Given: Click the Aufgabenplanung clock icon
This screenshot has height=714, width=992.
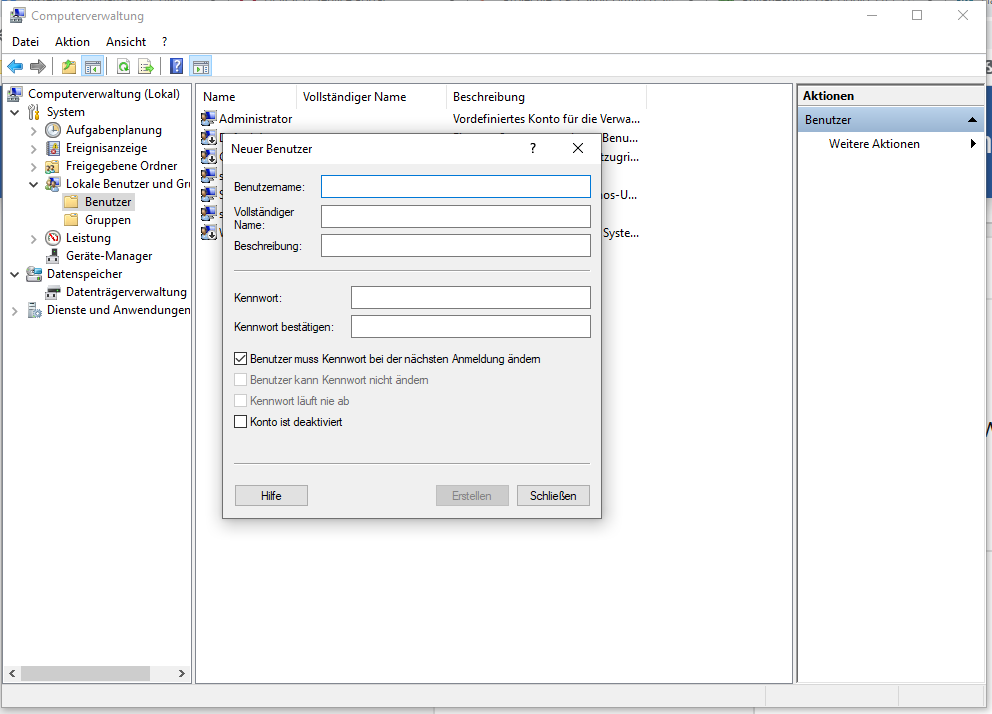Looking at the screenshot, I should click(53, 130).
